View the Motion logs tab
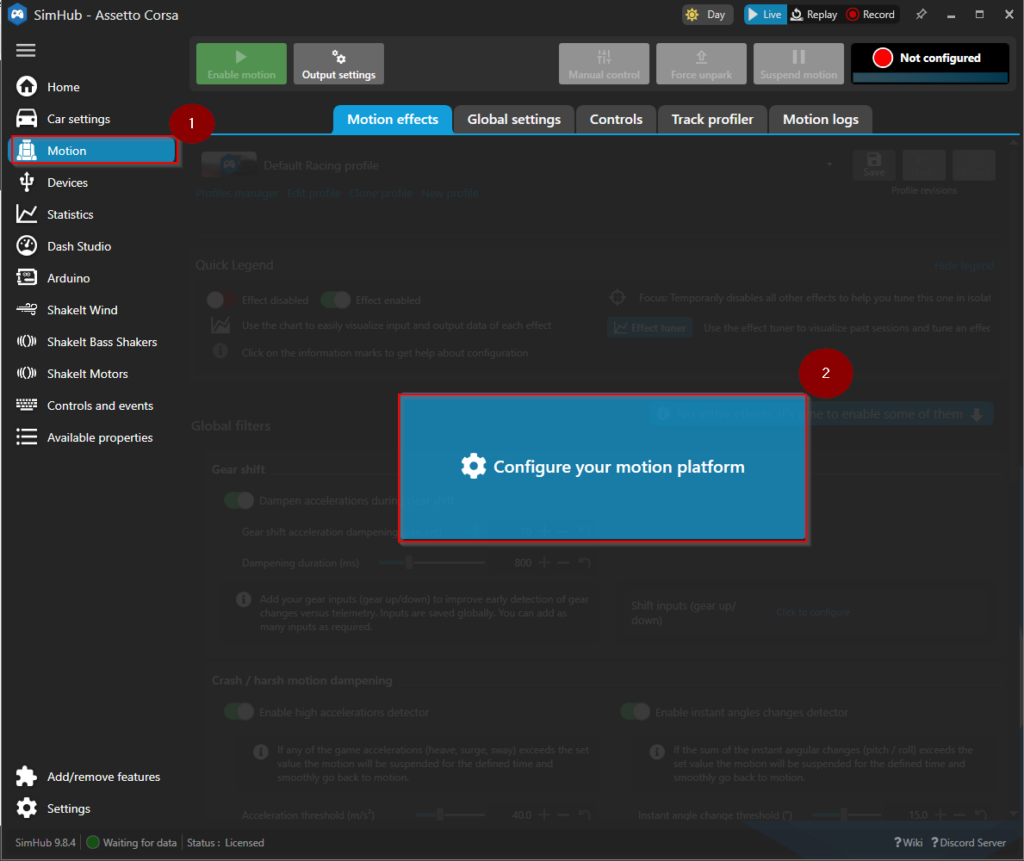The width and height of the screenshot is (1024, 861). coord(821,120)
